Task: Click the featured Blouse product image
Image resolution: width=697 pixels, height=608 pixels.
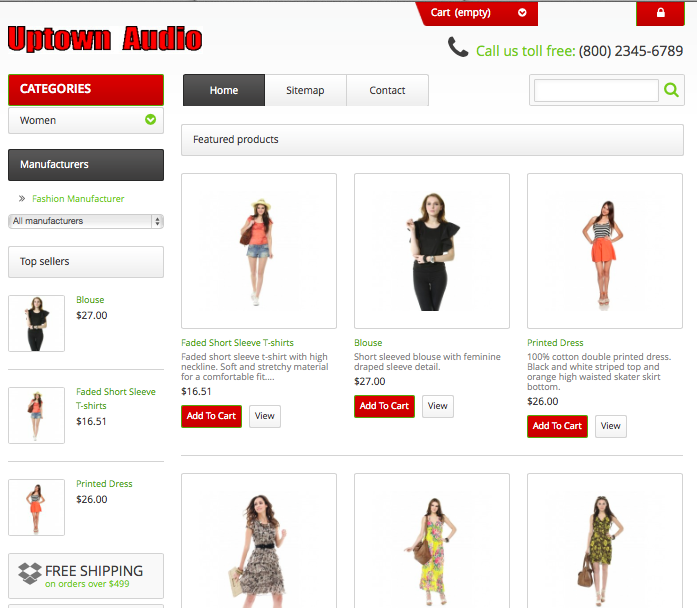Action: click(x=432, y=251)
